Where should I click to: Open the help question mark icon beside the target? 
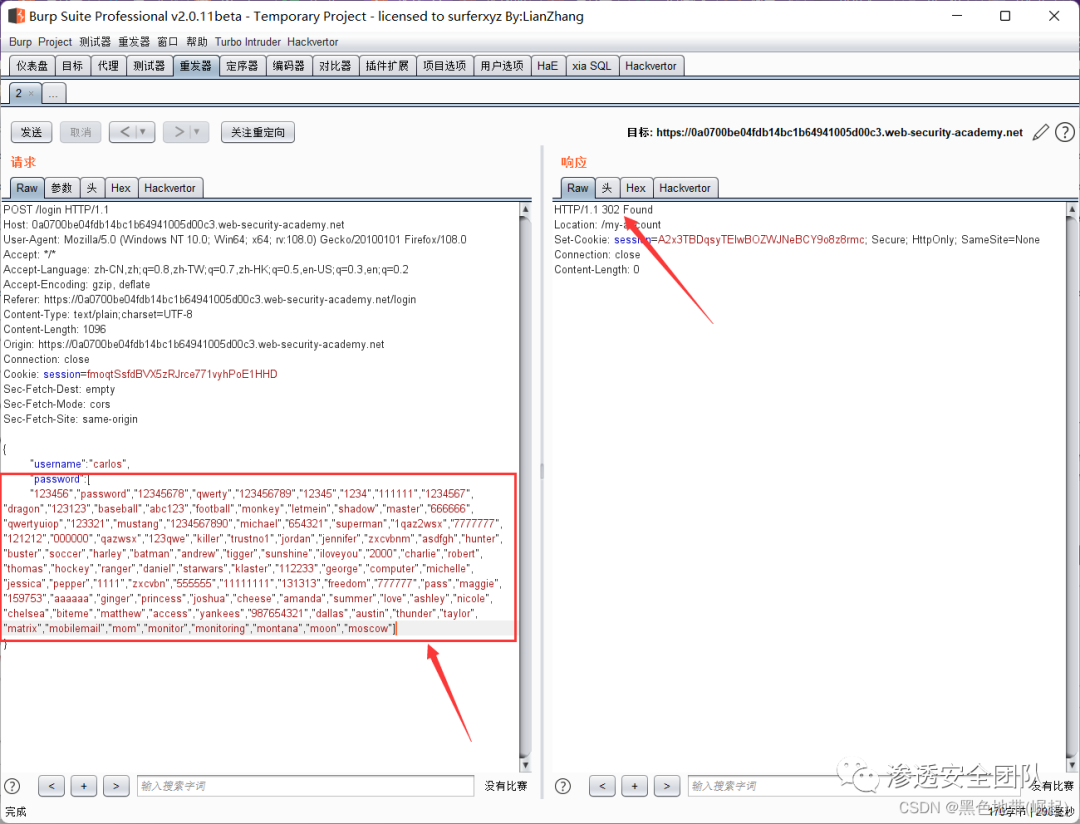pos(1065,132)
